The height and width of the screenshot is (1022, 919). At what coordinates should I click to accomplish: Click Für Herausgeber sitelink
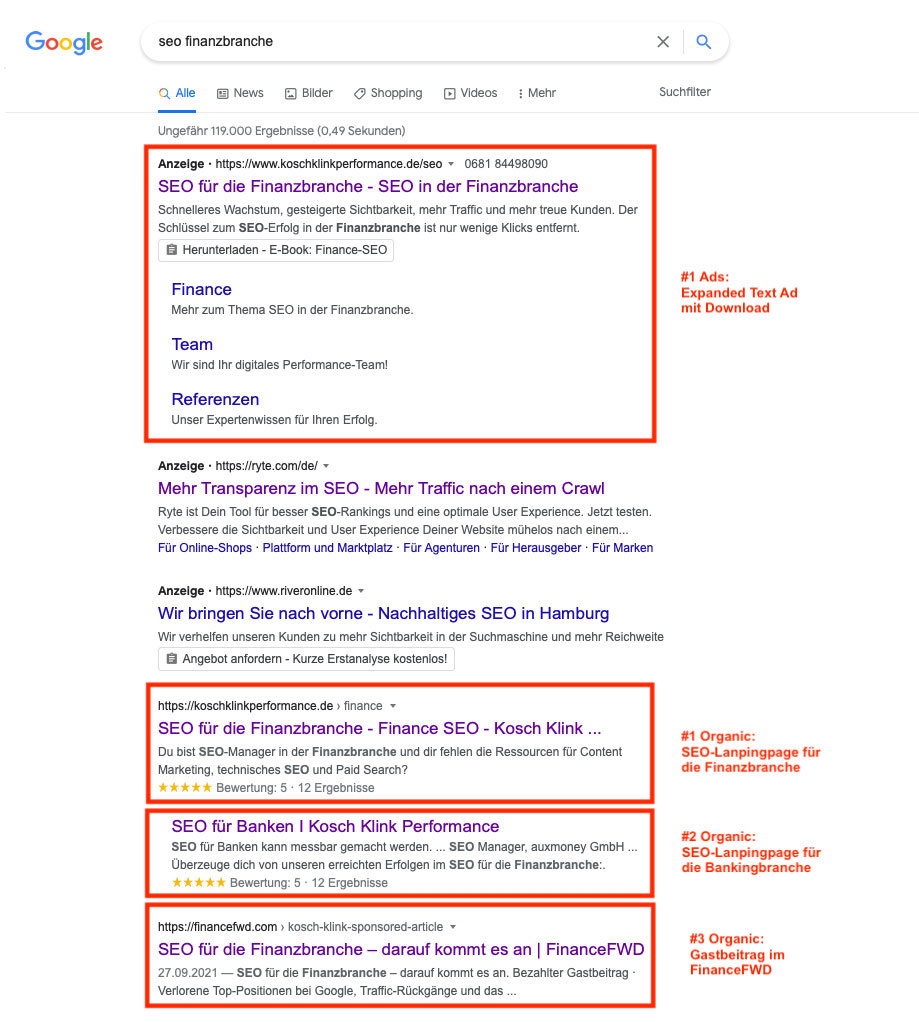(536, 548)
